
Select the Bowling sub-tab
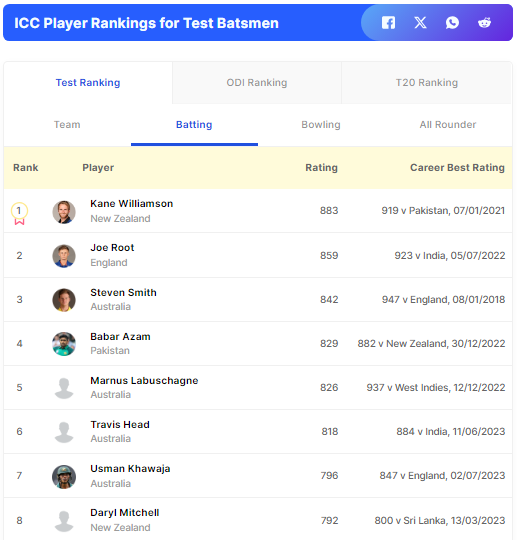(x=321, y=125)
